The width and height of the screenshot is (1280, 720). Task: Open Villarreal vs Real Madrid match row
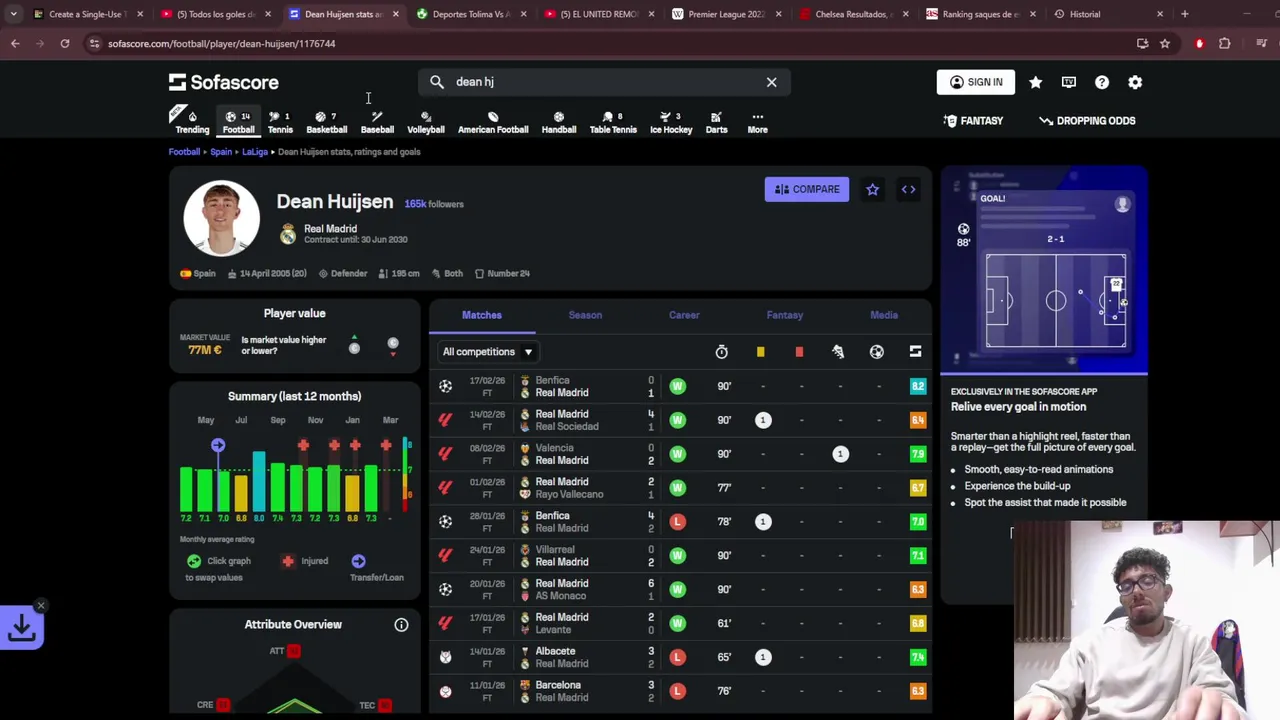(681, 555)
